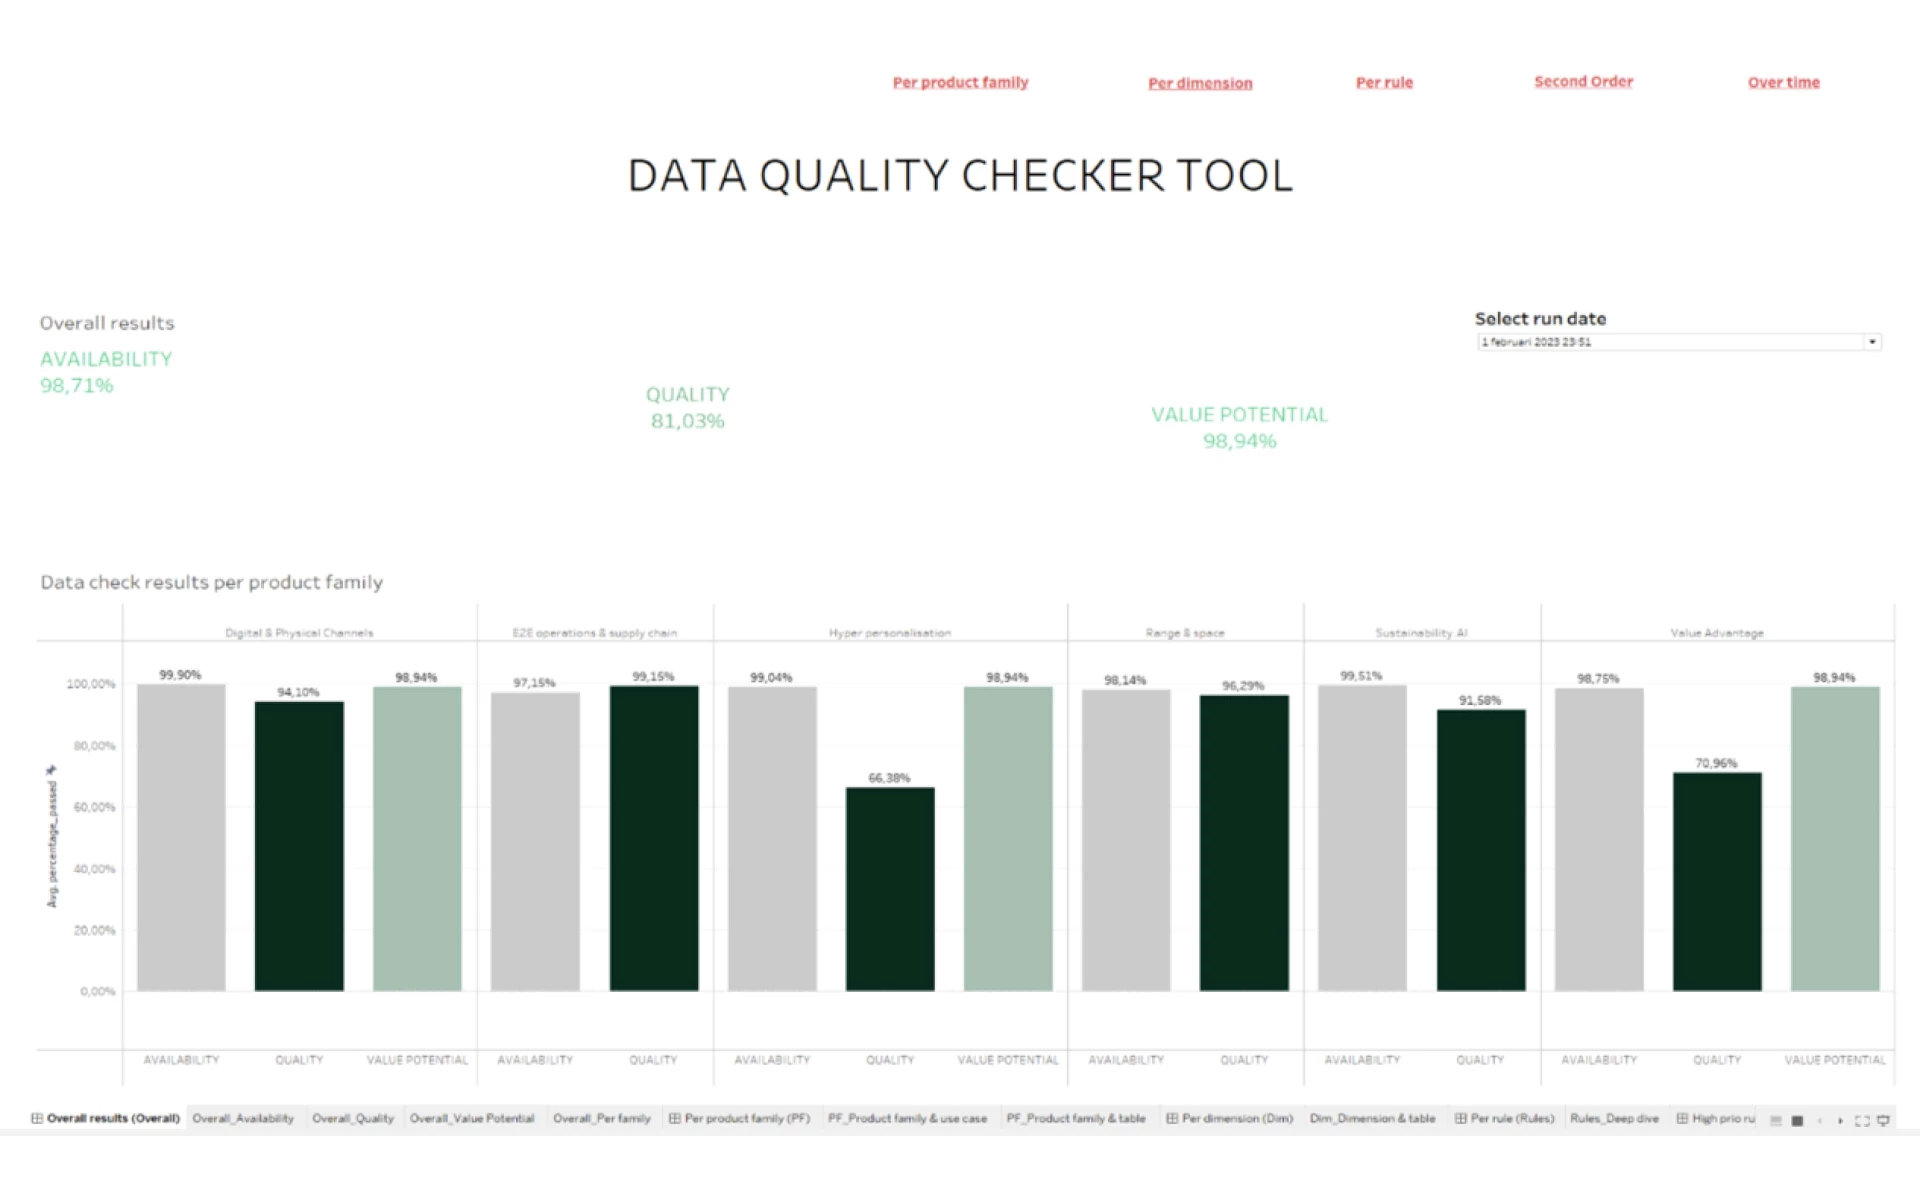This screenshot has height=1200, width=1920.
Task: Click the 'Avg. percentage_passed' axis title
Action: [52, 845]
